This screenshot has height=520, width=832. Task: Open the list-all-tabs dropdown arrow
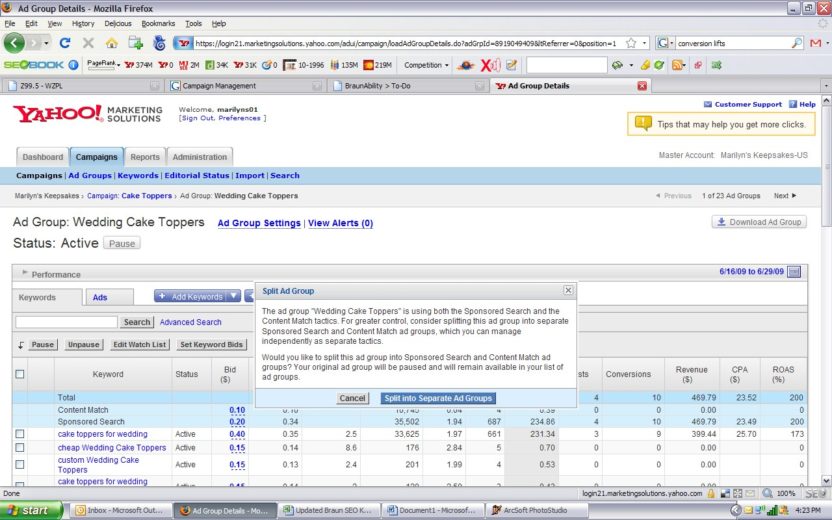[826, 85]
